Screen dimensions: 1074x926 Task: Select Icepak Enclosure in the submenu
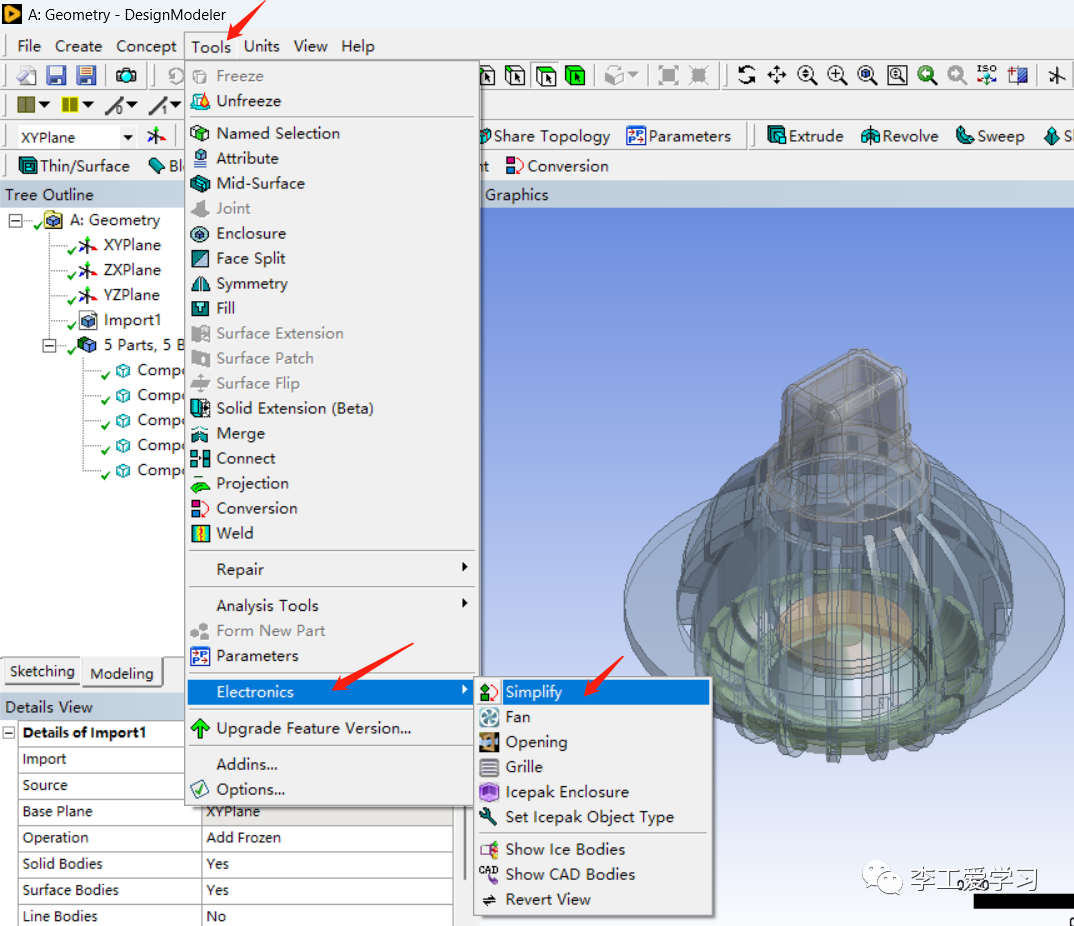(593, 792)
